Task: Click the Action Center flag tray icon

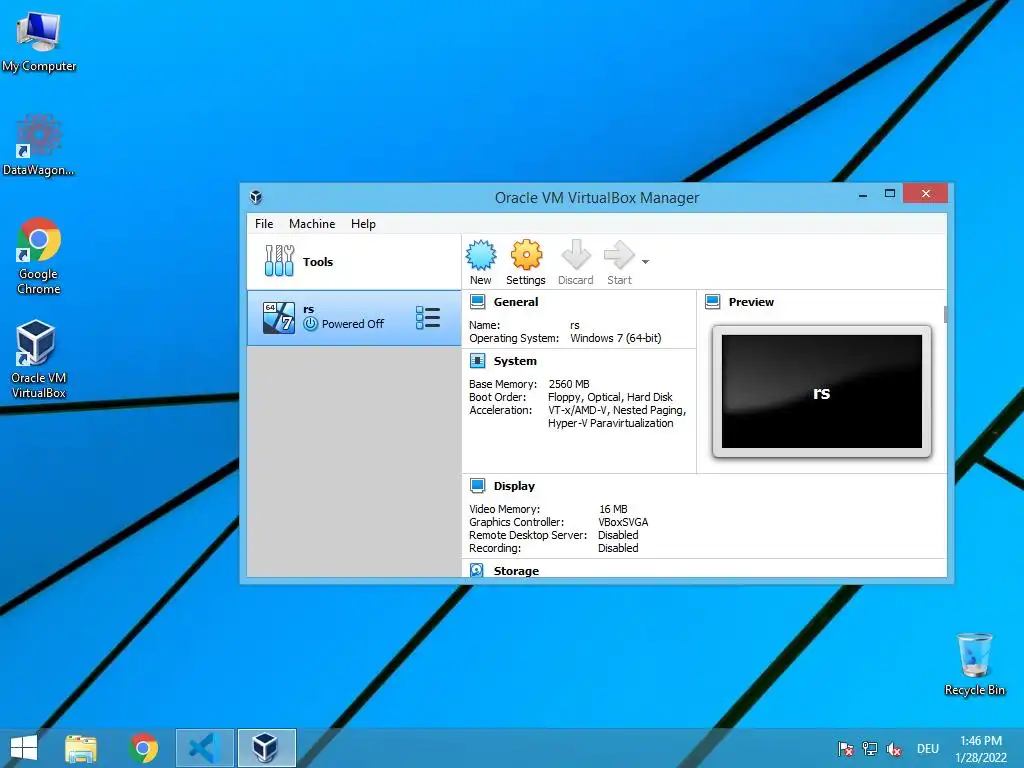Action: pyautogui.click(x=845, y=749)
